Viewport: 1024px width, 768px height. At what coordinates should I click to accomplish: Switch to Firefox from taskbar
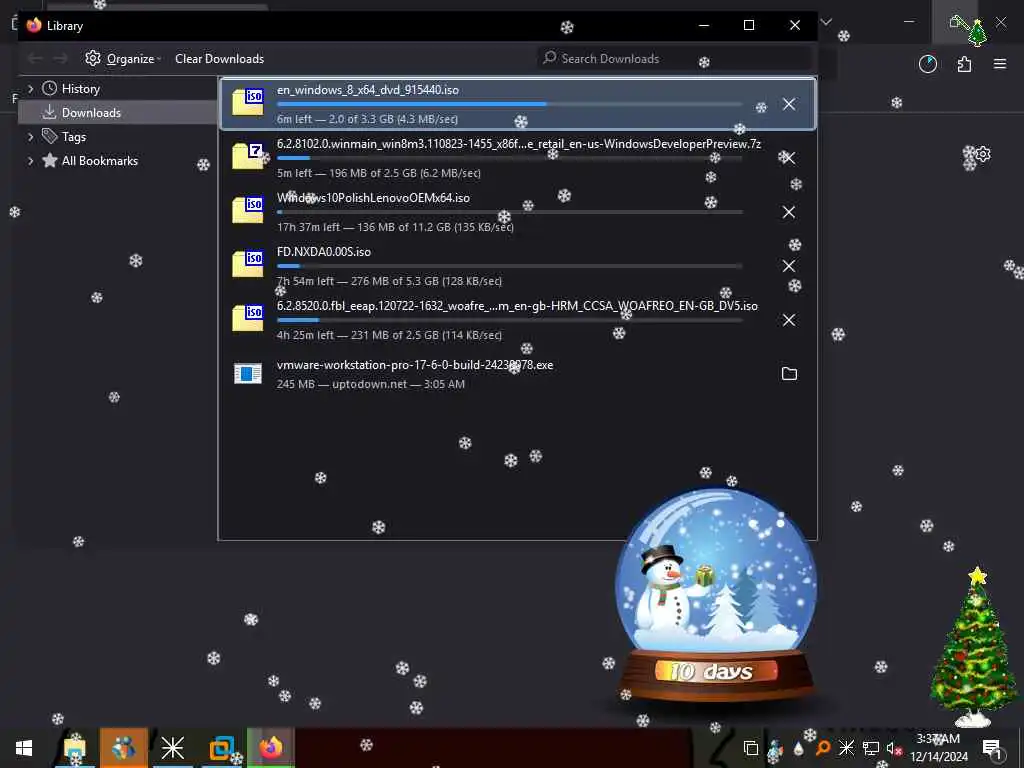click(270, 748)
